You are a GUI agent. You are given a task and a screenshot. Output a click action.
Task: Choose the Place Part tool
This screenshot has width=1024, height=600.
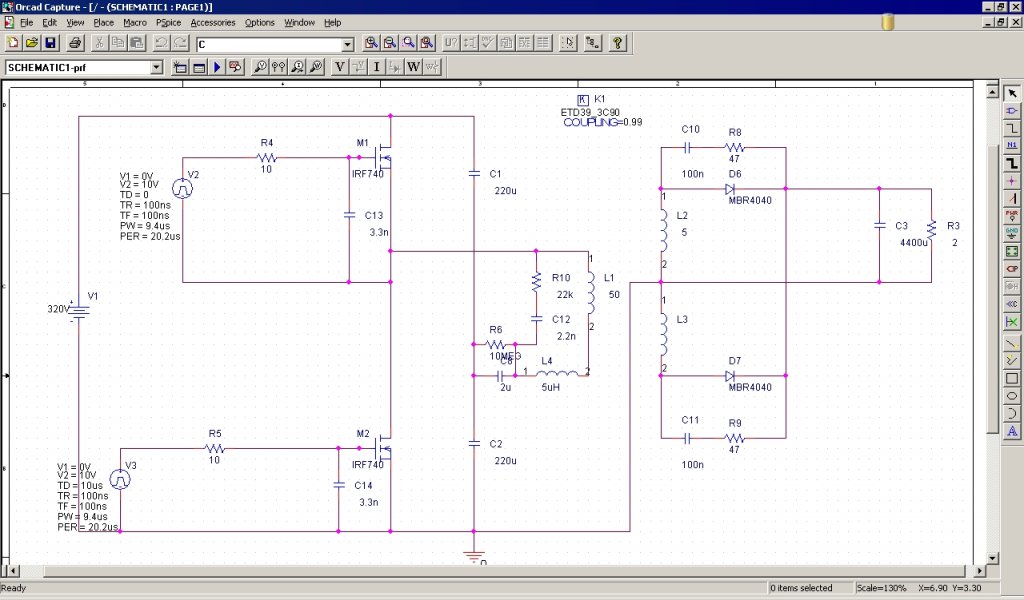[1012, 111]
